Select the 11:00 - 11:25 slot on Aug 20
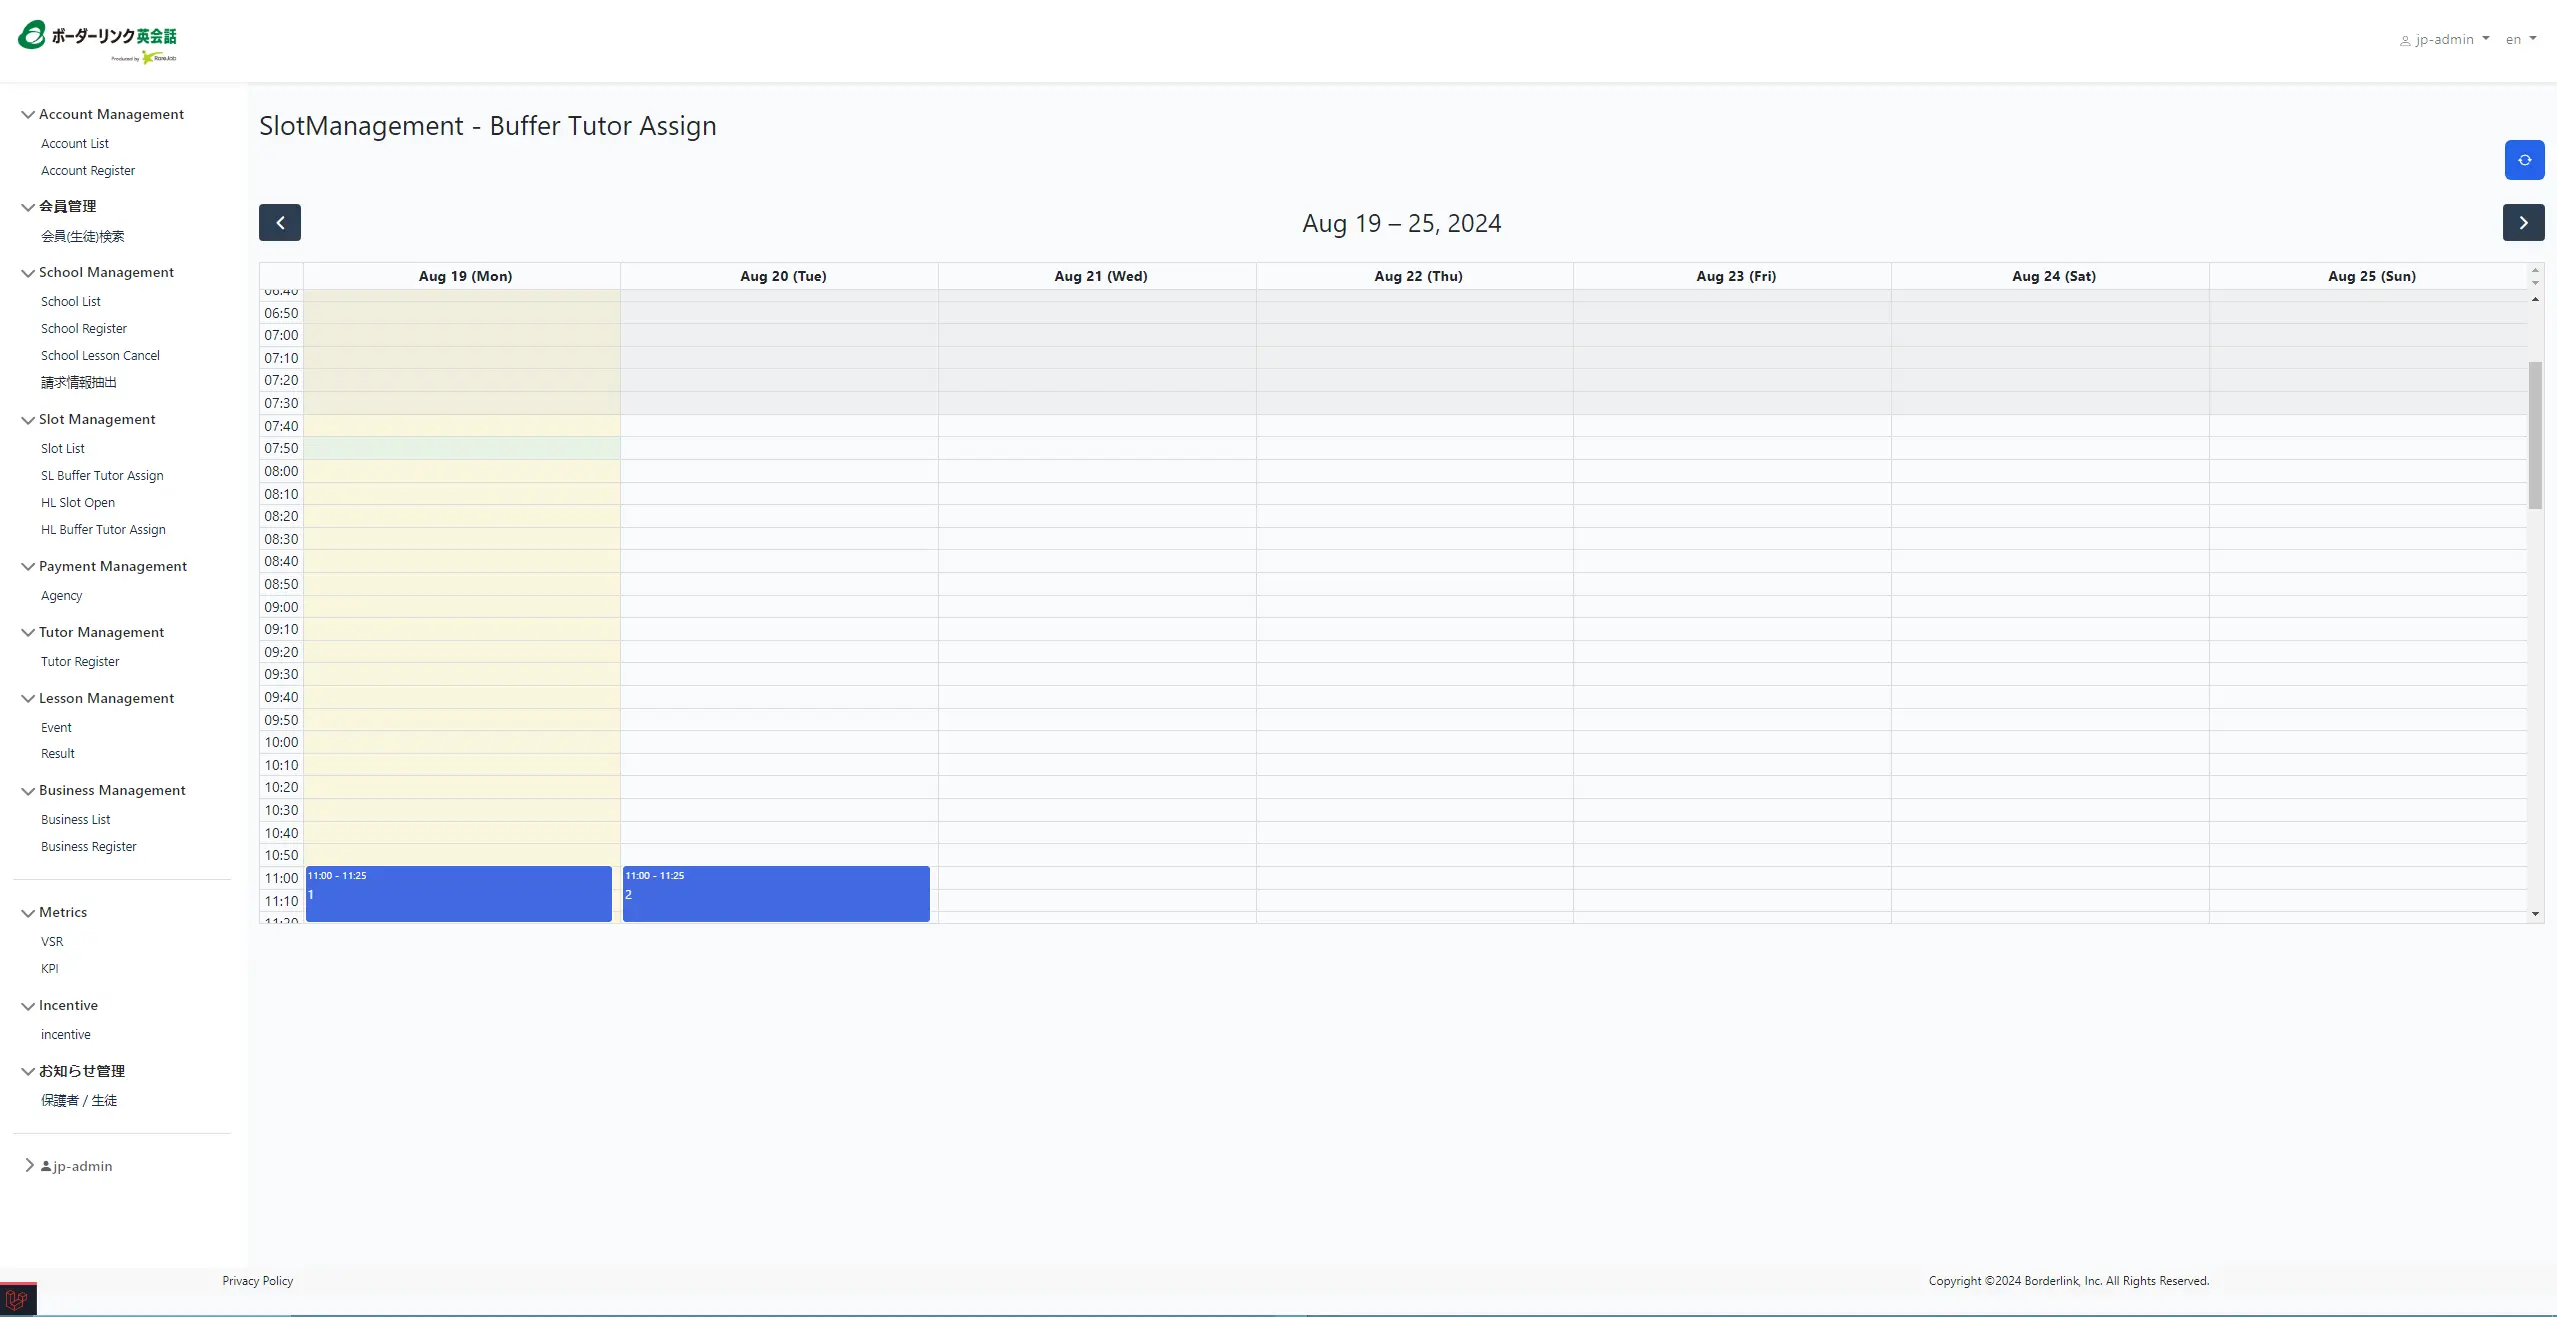 click(776, 894)
